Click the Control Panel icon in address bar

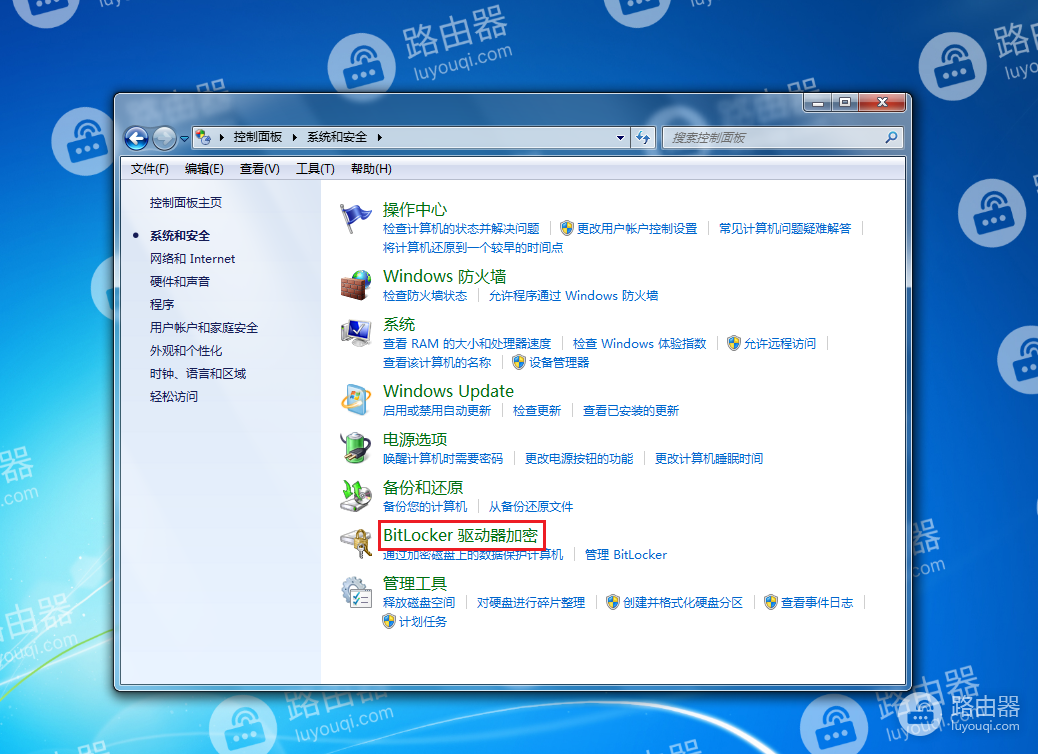[203, 137]
